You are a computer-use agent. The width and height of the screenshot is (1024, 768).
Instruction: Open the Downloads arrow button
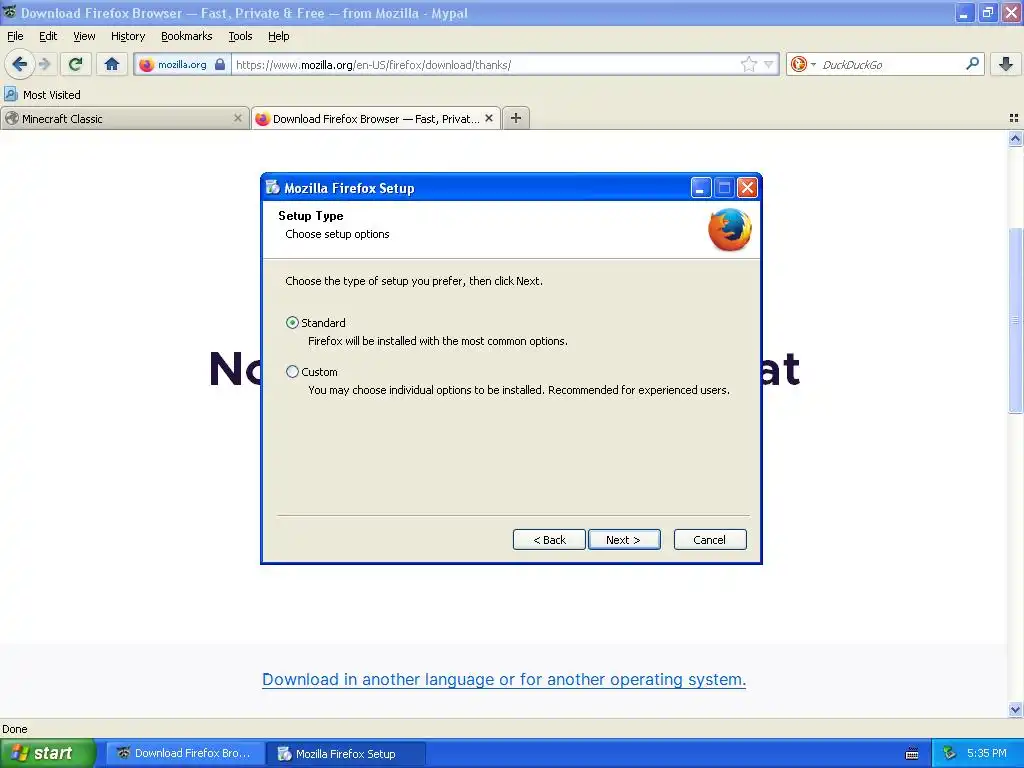(1006, 64)
